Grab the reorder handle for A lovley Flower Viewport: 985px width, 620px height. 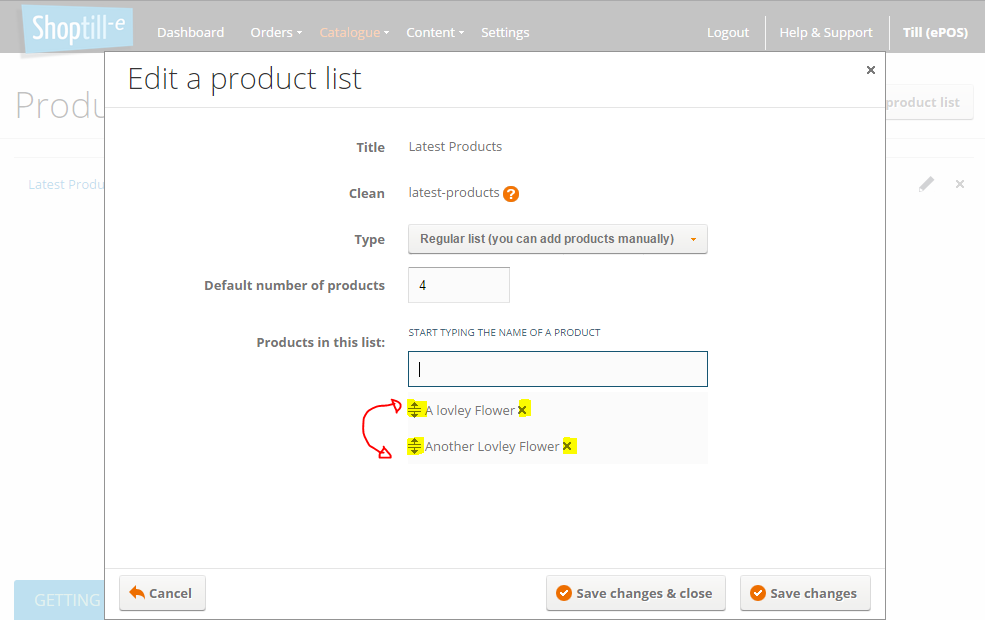pyautogui.click(x=415, y=410)
